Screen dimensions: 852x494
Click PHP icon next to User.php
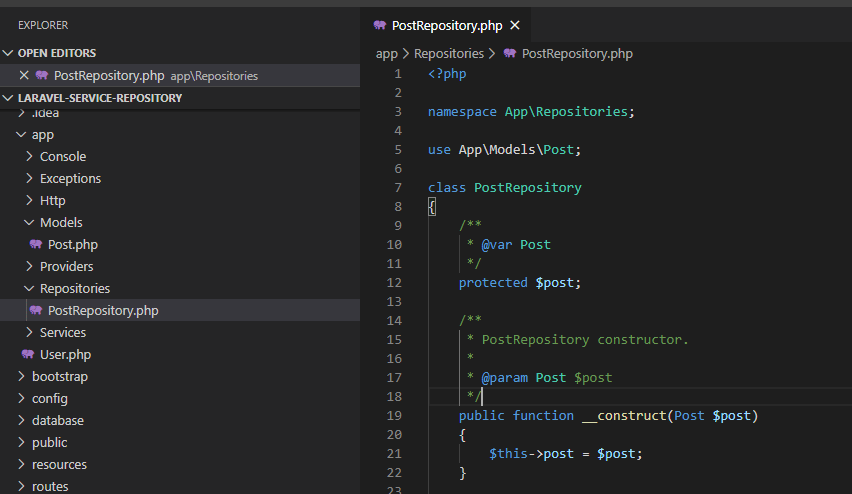[28, 354]
